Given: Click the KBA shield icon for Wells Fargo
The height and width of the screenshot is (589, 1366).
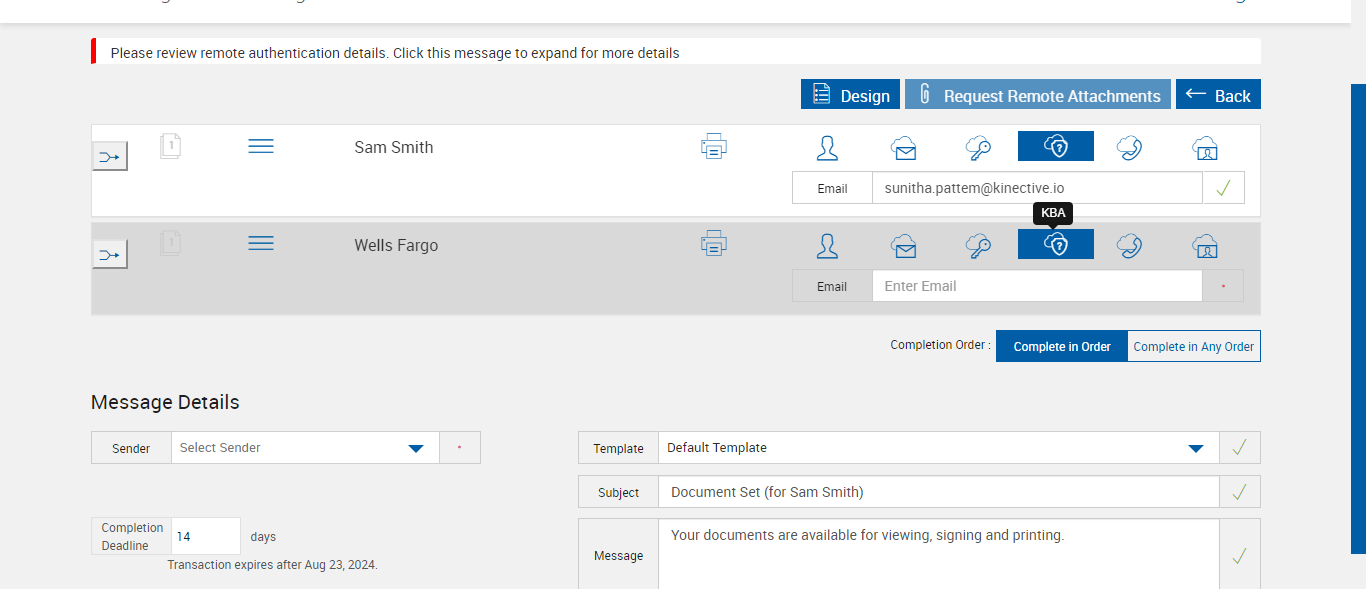Looking at the screenshot, I should click(x=1056, y=245).
